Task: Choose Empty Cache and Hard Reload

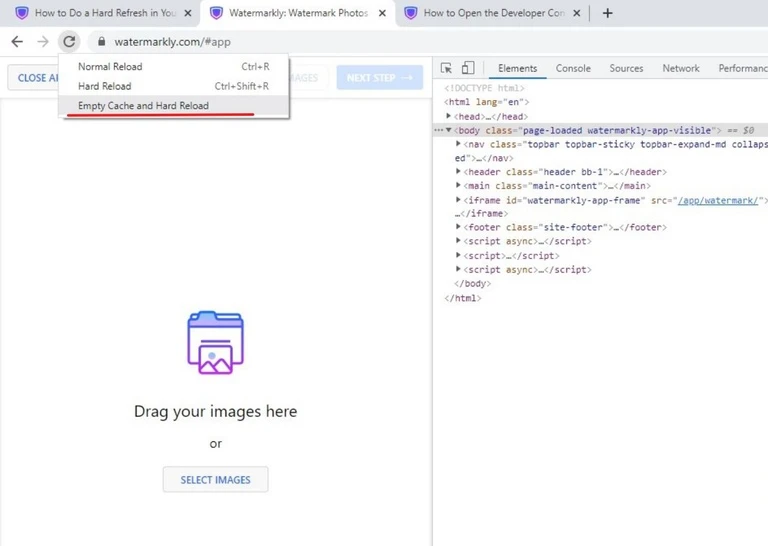Action: 174,106
